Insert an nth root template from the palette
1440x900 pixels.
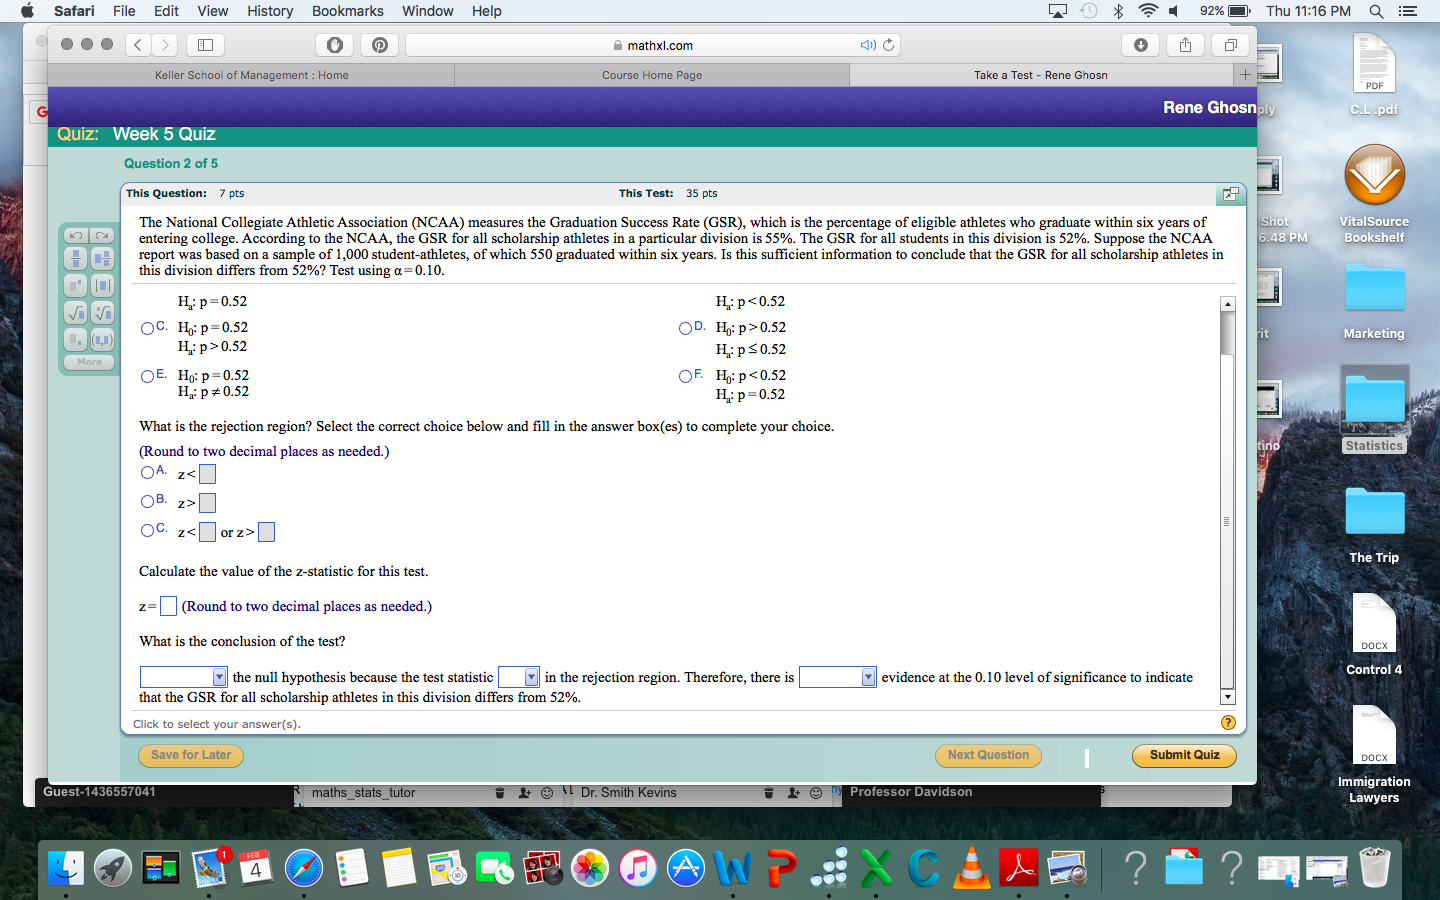(x=102, y=313)
